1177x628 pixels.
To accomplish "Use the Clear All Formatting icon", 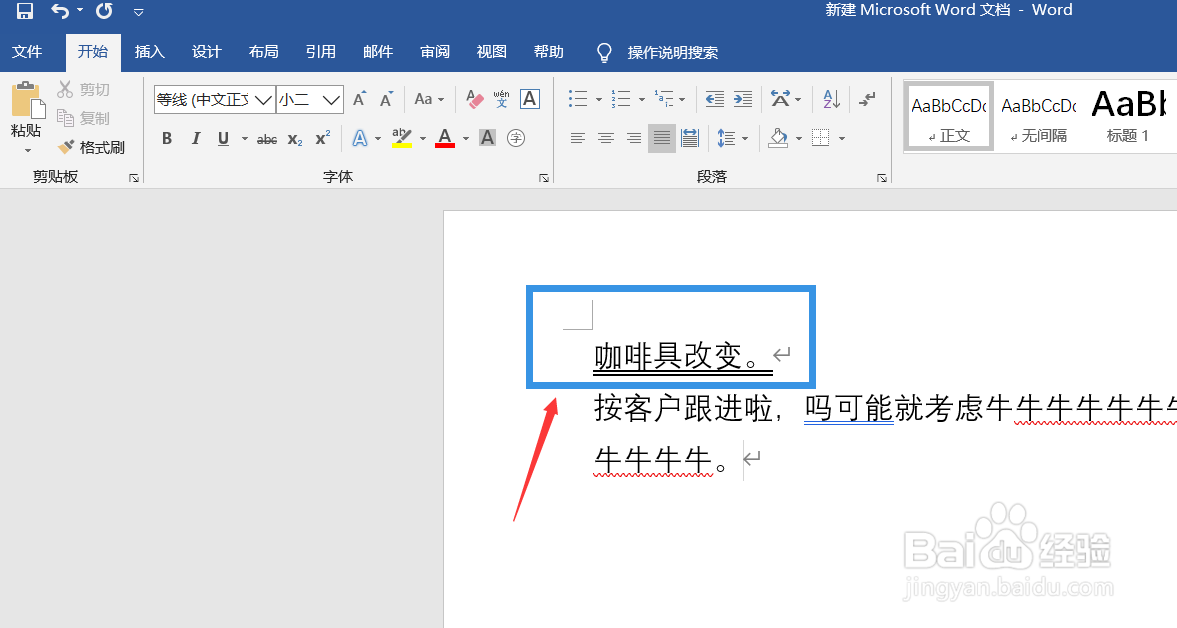I will click(x=473, y=99).
